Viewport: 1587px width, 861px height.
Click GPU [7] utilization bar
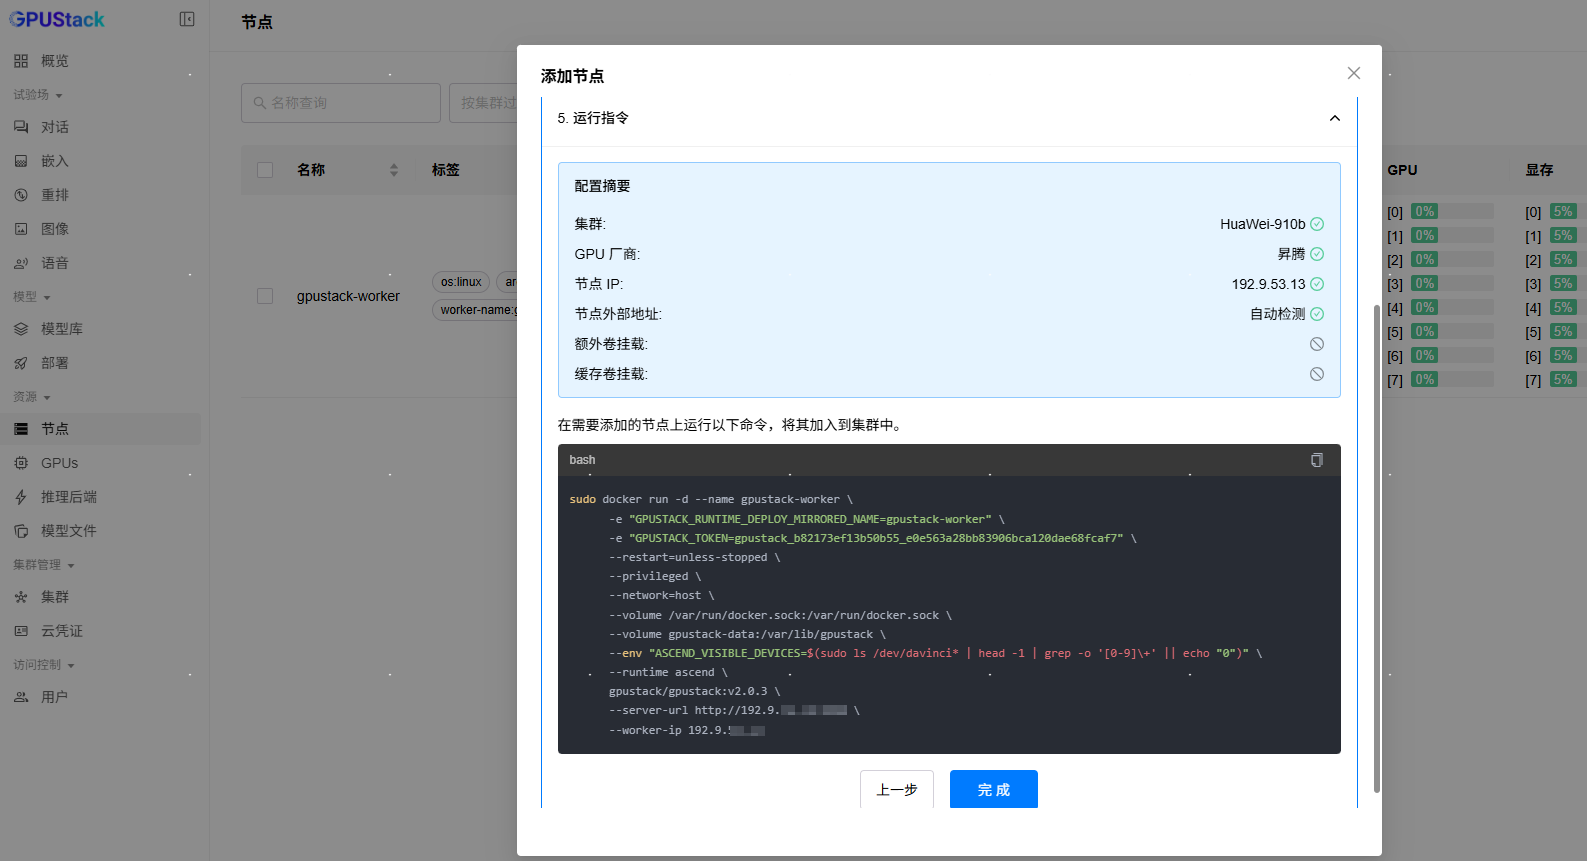[1452, 379]
